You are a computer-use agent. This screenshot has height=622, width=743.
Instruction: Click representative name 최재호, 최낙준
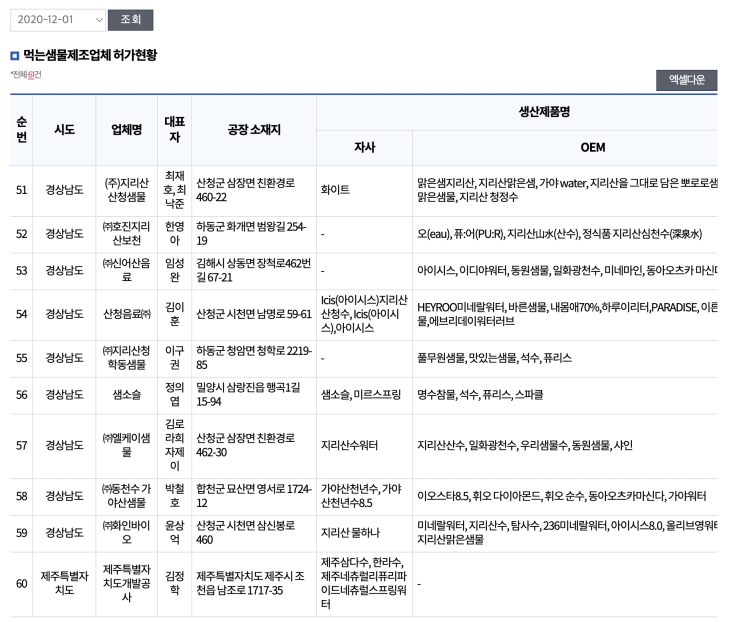click(174, 190)
